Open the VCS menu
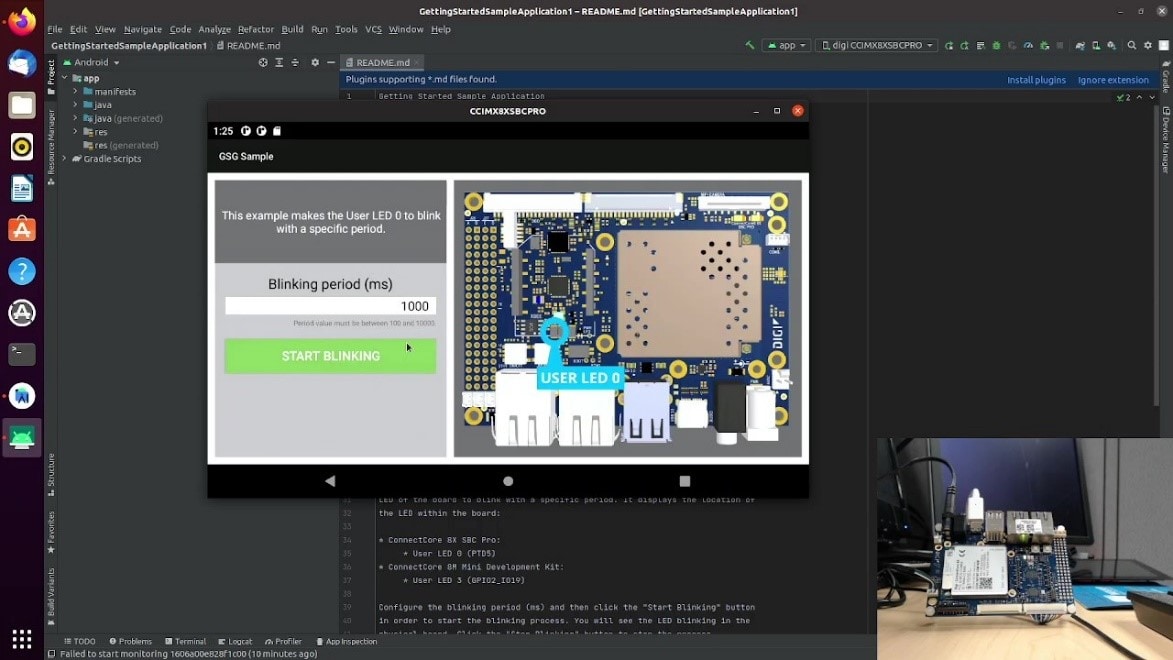 373,29
